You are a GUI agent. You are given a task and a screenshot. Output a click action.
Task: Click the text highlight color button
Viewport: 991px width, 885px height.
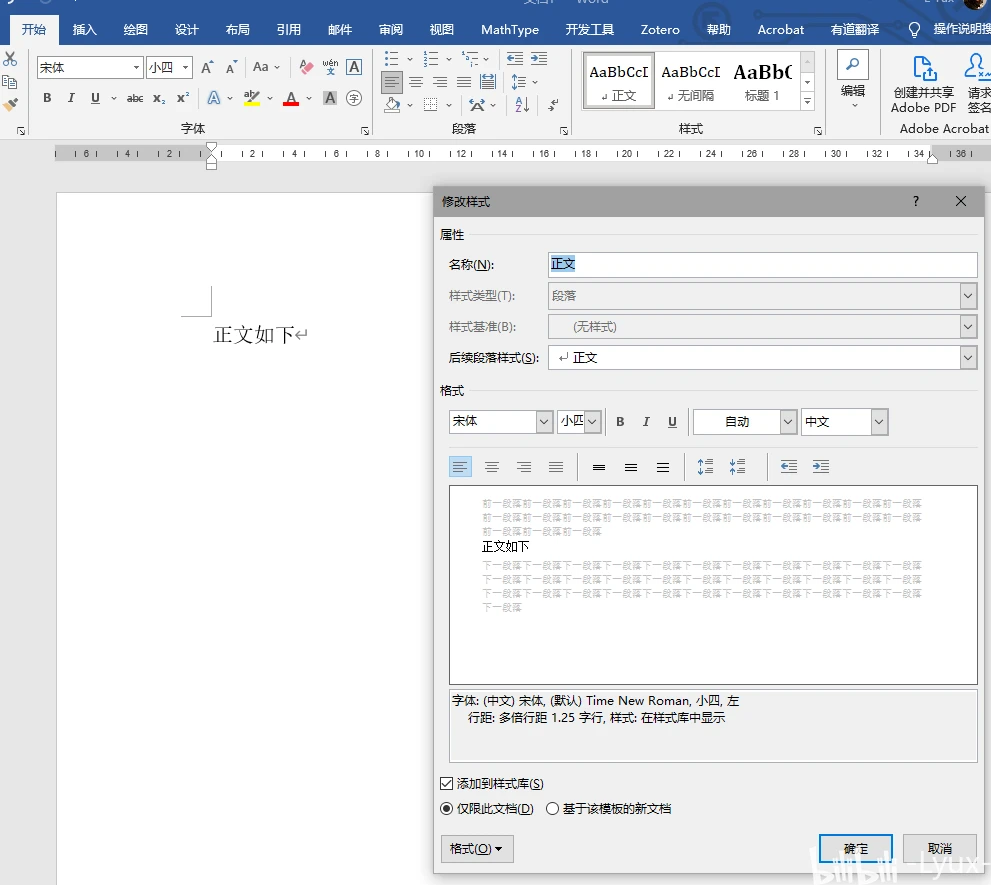252,98
